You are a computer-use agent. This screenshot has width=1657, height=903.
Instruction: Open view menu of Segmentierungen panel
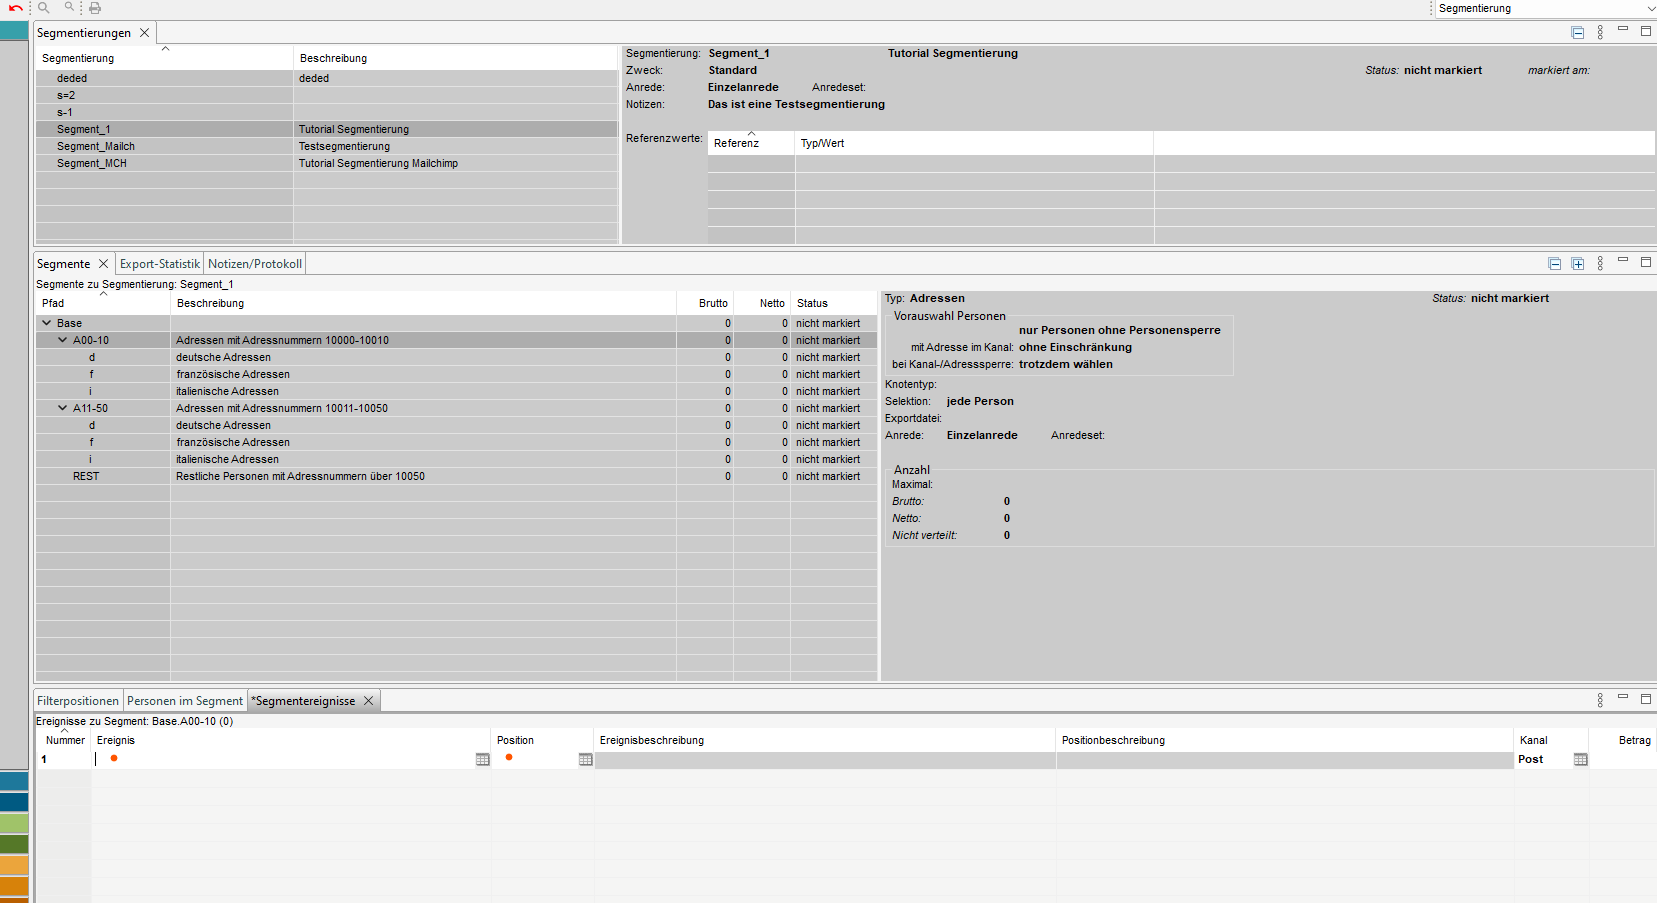click(1600, 33)
